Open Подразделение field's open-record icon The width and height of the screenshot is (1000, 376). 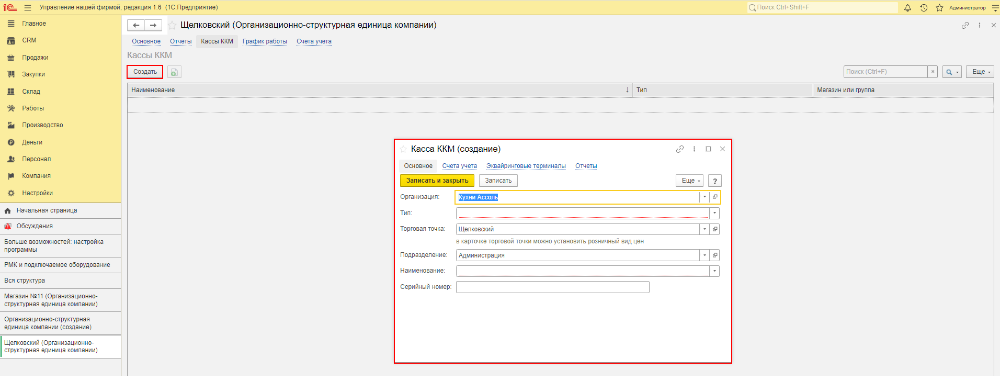click(x=716, y=255)
